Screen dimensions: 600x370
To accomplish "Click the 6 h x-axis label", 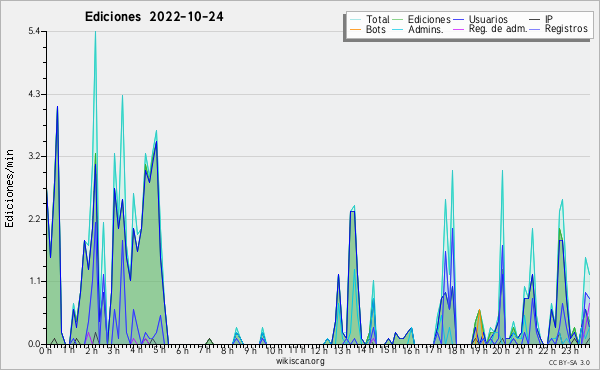I will click(182, 351).
